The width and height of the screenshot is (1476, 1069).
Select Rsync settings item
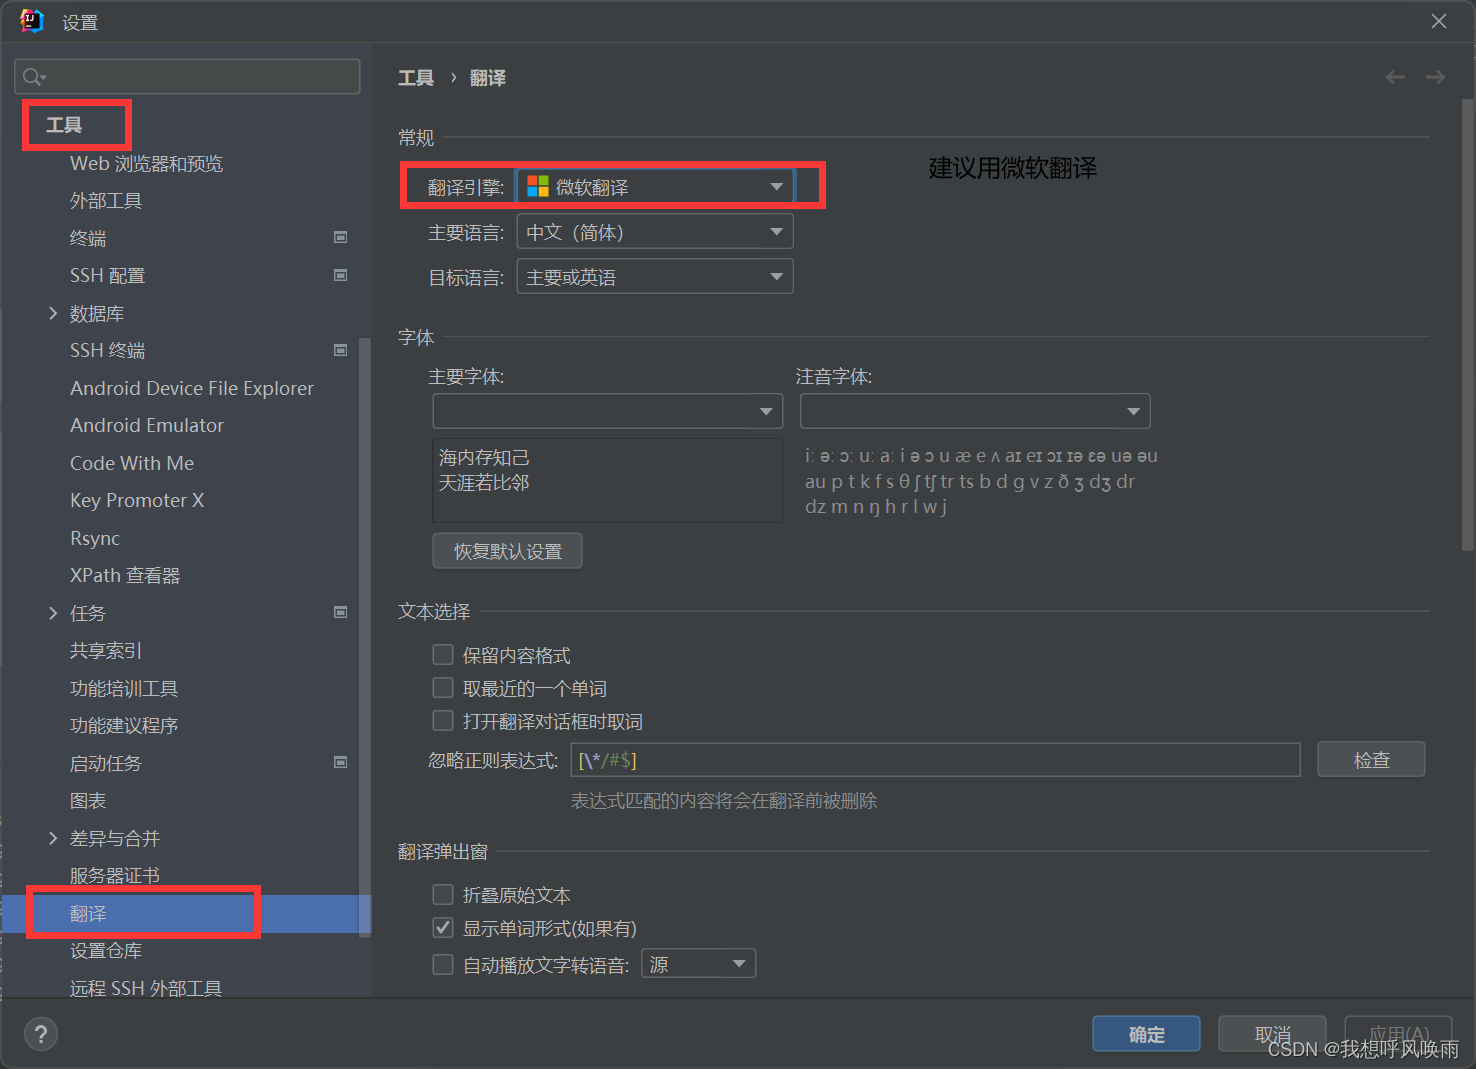tap(95, 538)
